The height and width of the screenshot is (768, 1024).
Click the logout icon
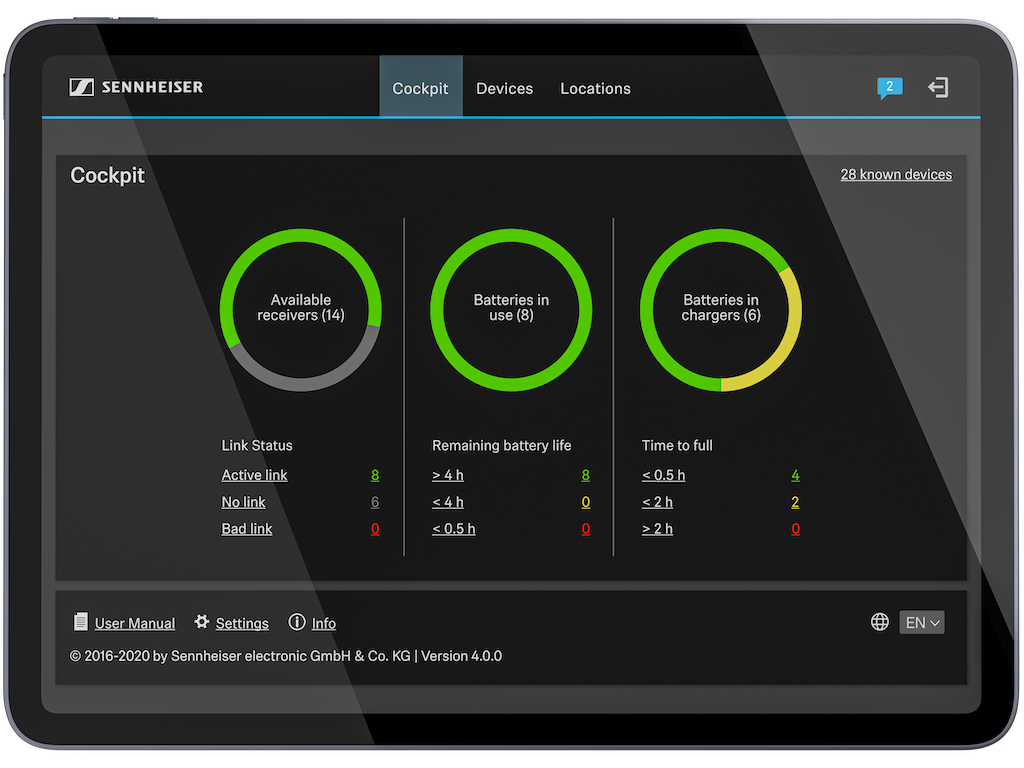click(938, 88)
